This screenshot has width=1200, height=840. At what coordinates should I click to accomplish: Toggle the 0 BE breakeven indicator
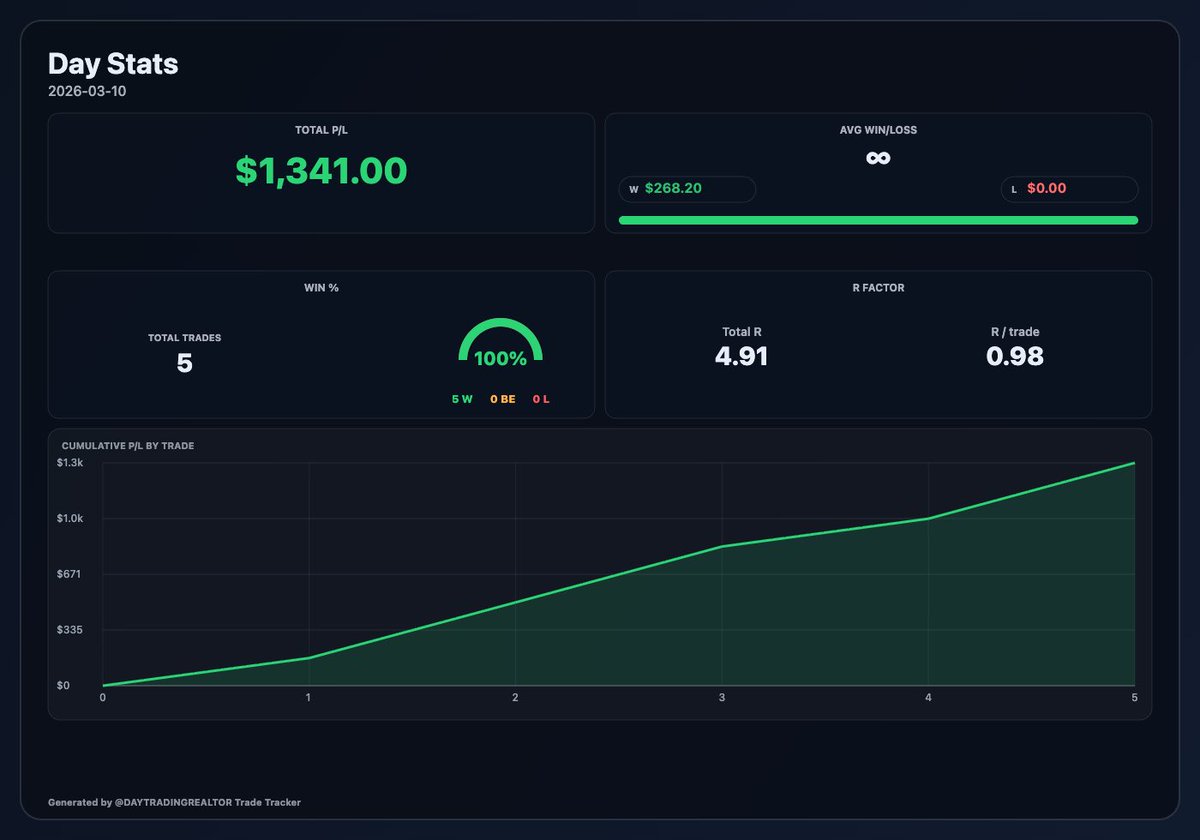(x=504, y=398)
